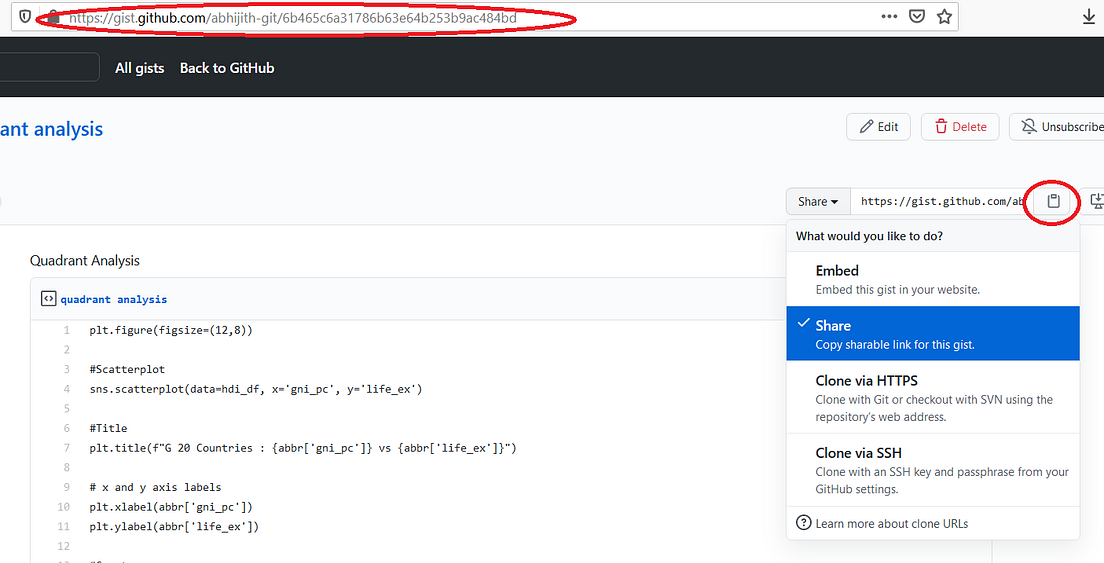This screenshot has width=1104, height=563.
Task: Click the gist search box in header
Action: (49, 67)
